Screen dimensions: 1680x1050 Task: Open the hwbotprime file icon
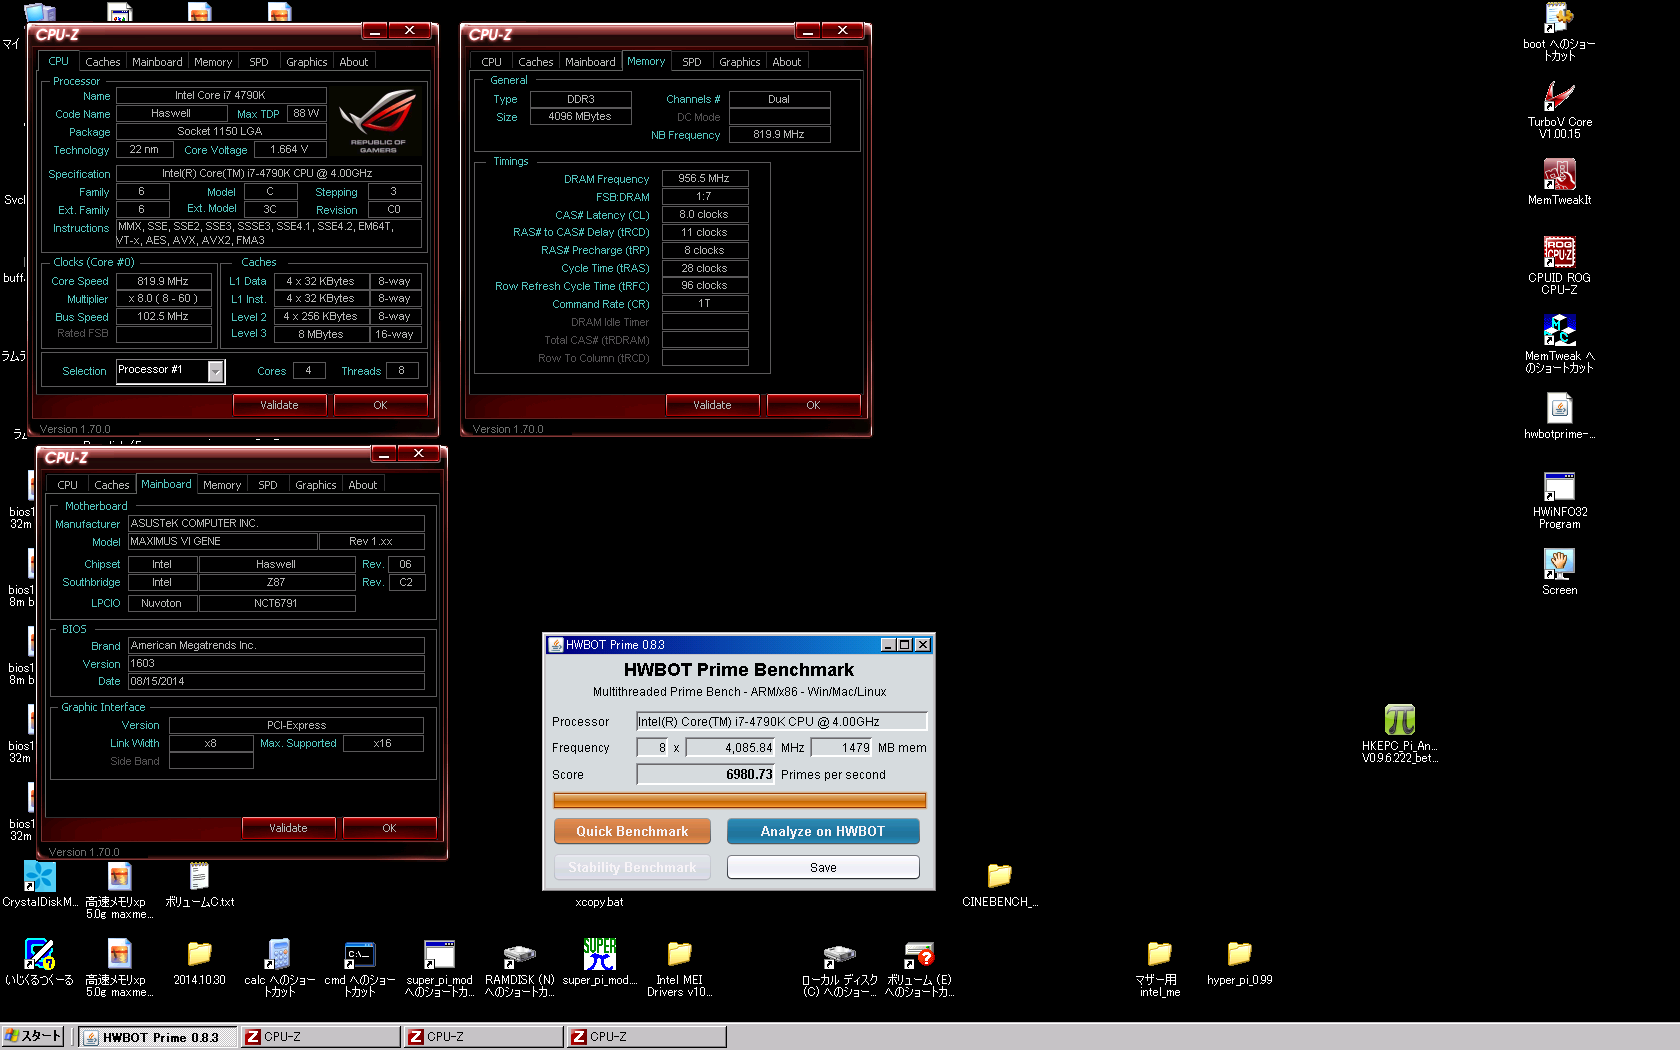tap(1559, 408)
